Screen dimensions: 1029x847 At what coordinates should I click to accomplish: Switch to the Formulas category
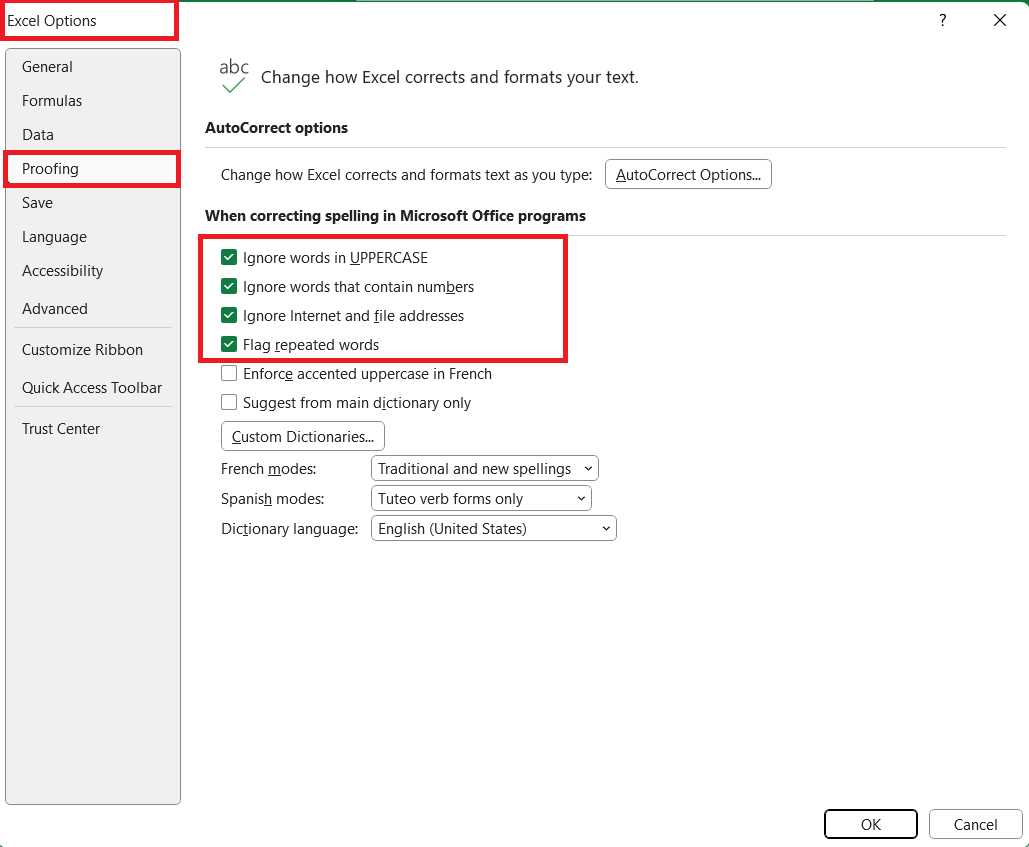[x=93, y=101]
